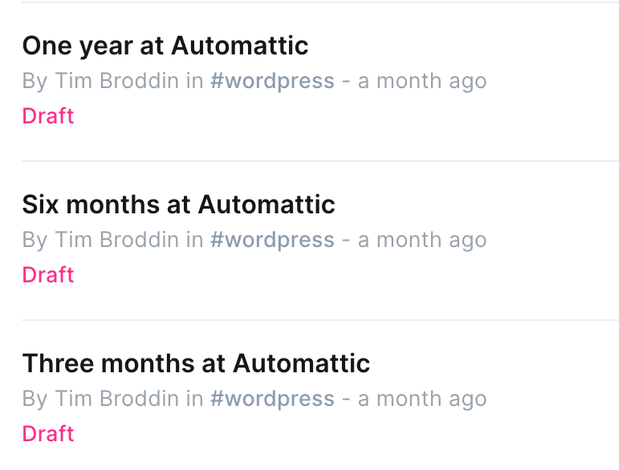Click author Tim Broddin on Three months post
619x470 pixels.
(116, 399)
